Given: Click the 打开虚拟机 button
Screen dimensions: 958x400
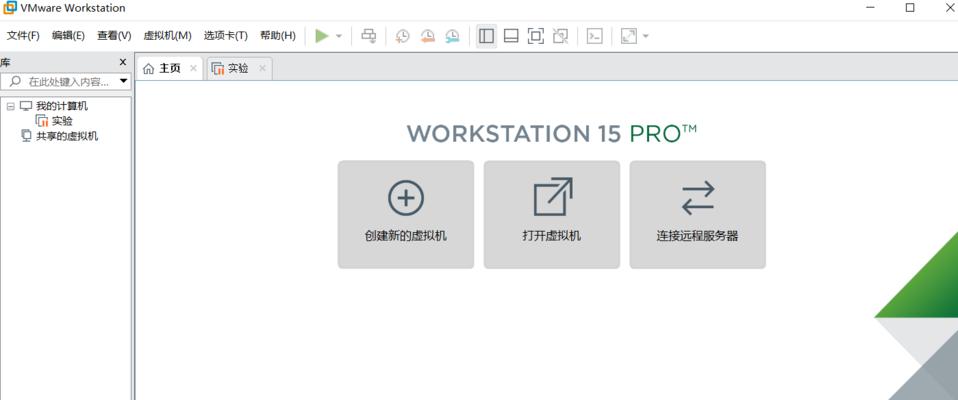Looking at the screenshot, I should (552, 214).
